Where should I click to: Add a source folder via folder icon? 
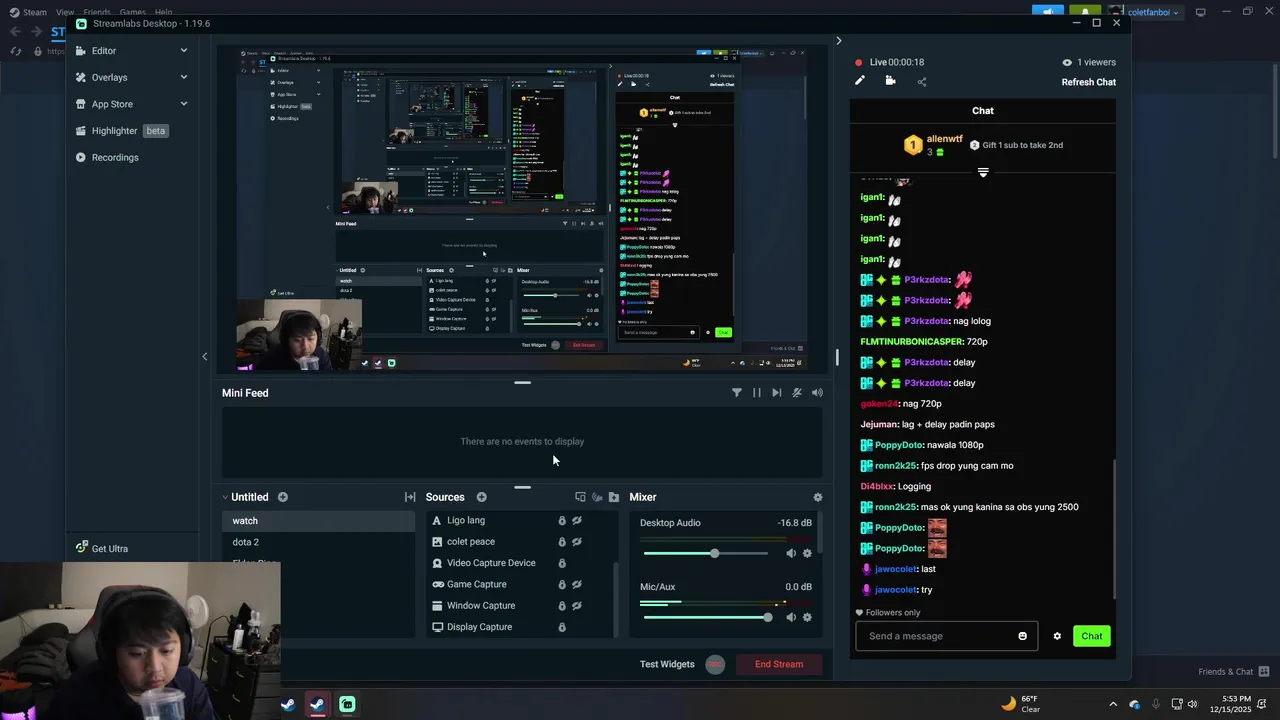click(x=614, y=497)
